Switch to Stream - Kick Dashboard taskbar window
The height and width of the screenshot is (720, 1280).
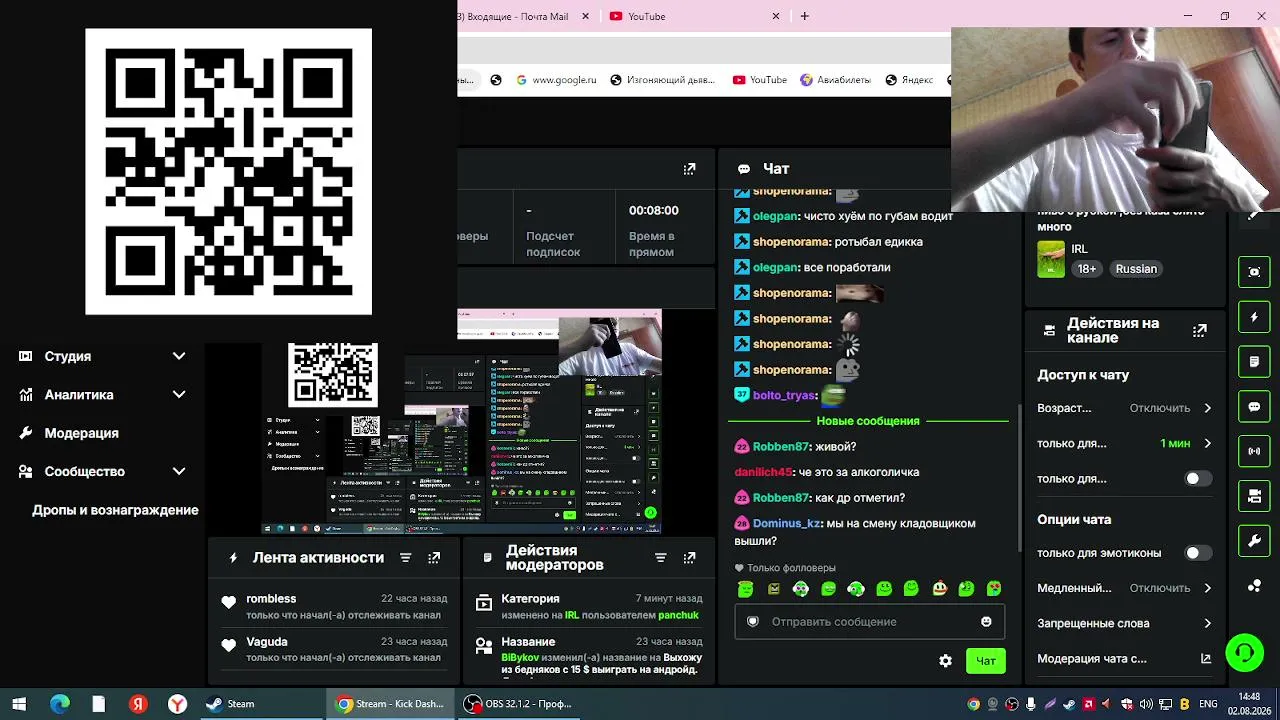coord(390,704)
